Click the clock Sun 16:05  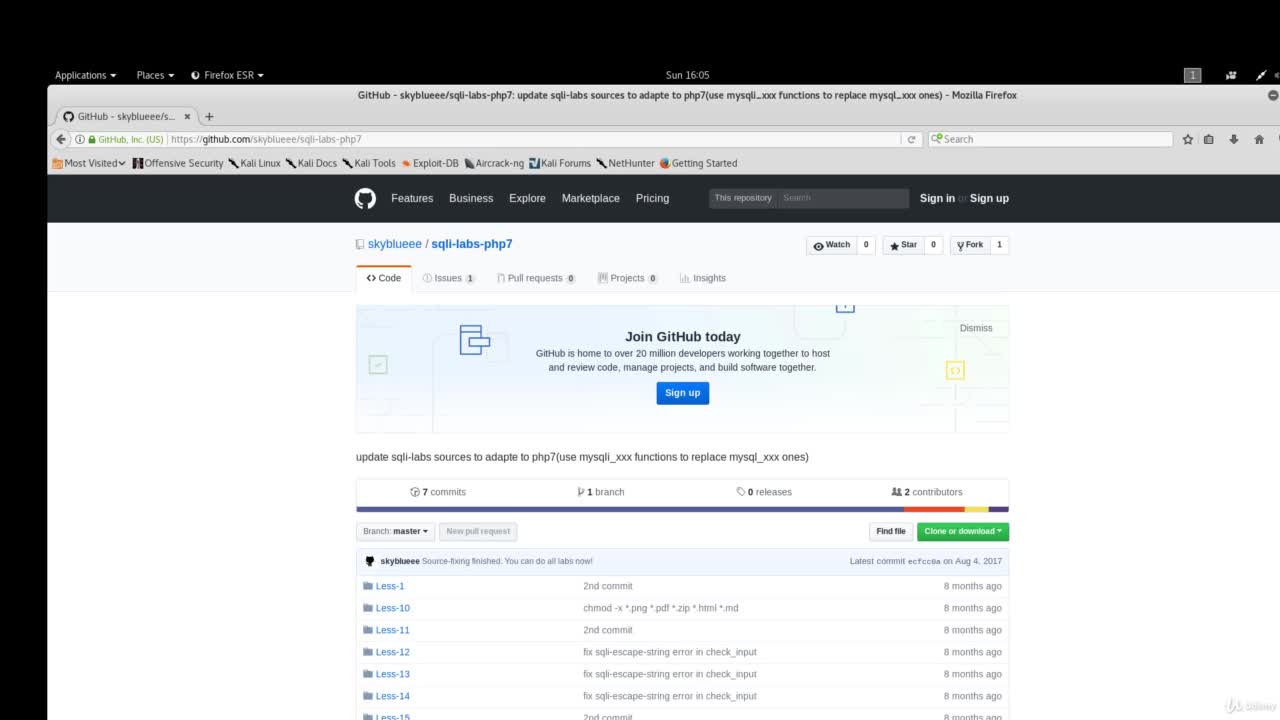(x=687, y=75)
